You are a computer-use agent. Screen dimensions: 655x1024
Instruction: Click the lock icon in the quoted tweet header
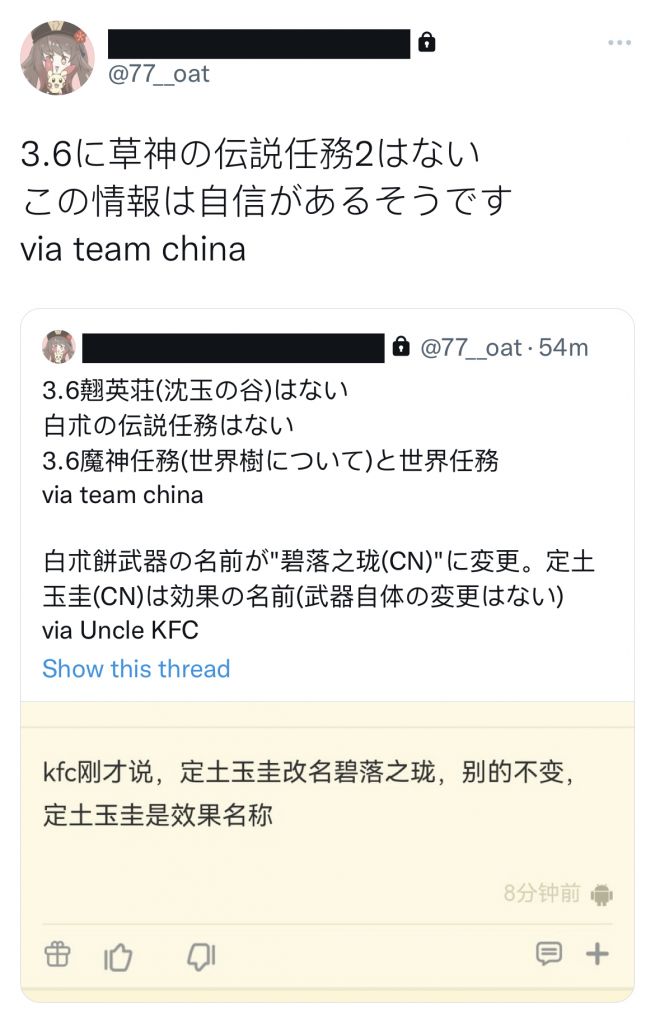[x=401, y=344]
